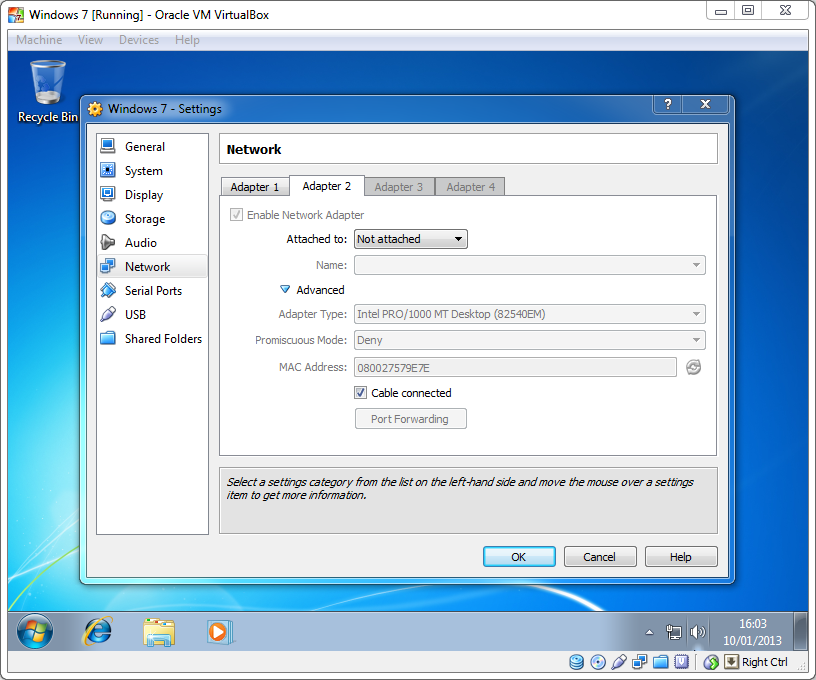816x680 pixels.
Task: Select USB in the settings list
Action: 135,315
